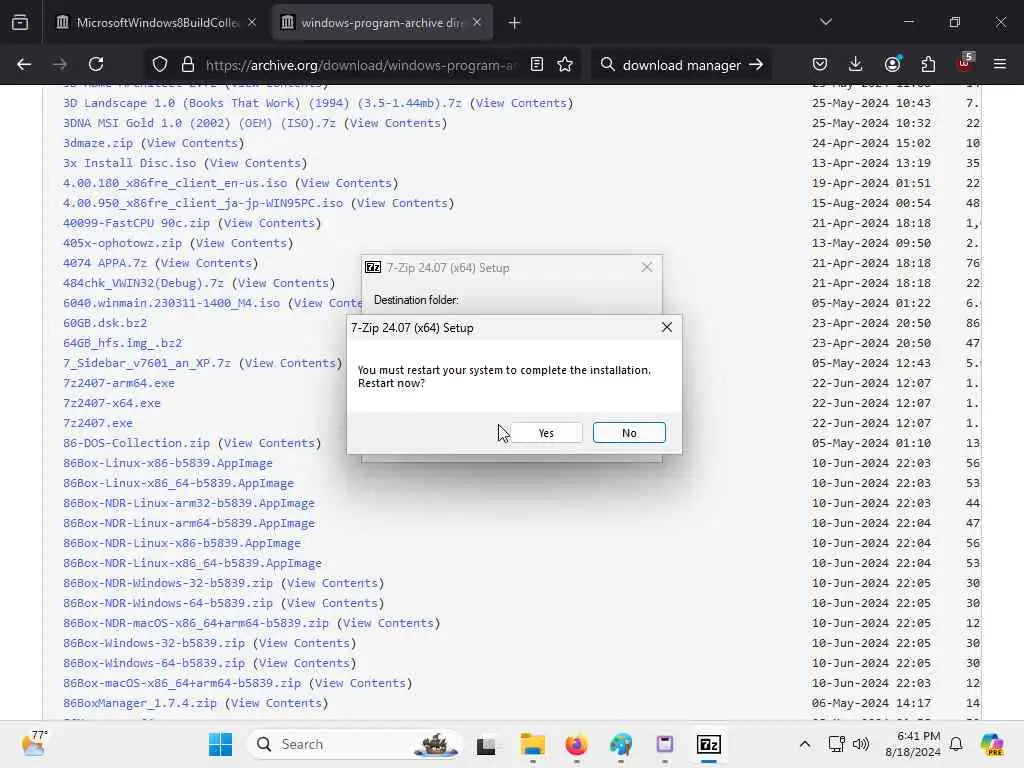
Task: Open 3dmaze.zip download link
Action: pyautogui.click(x=98, y=143)
